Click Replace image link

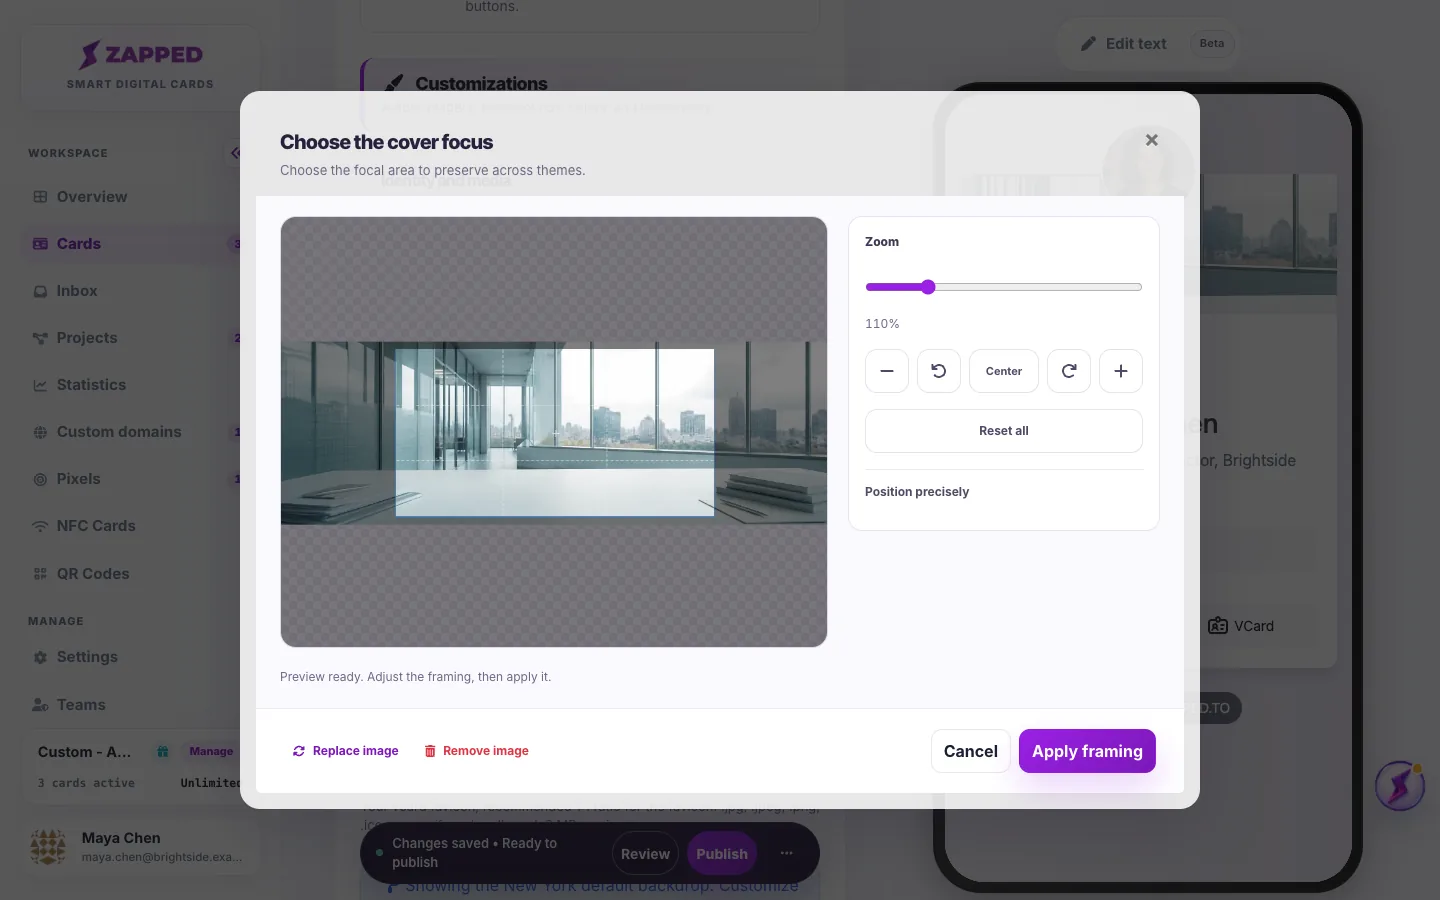point(345,751)
